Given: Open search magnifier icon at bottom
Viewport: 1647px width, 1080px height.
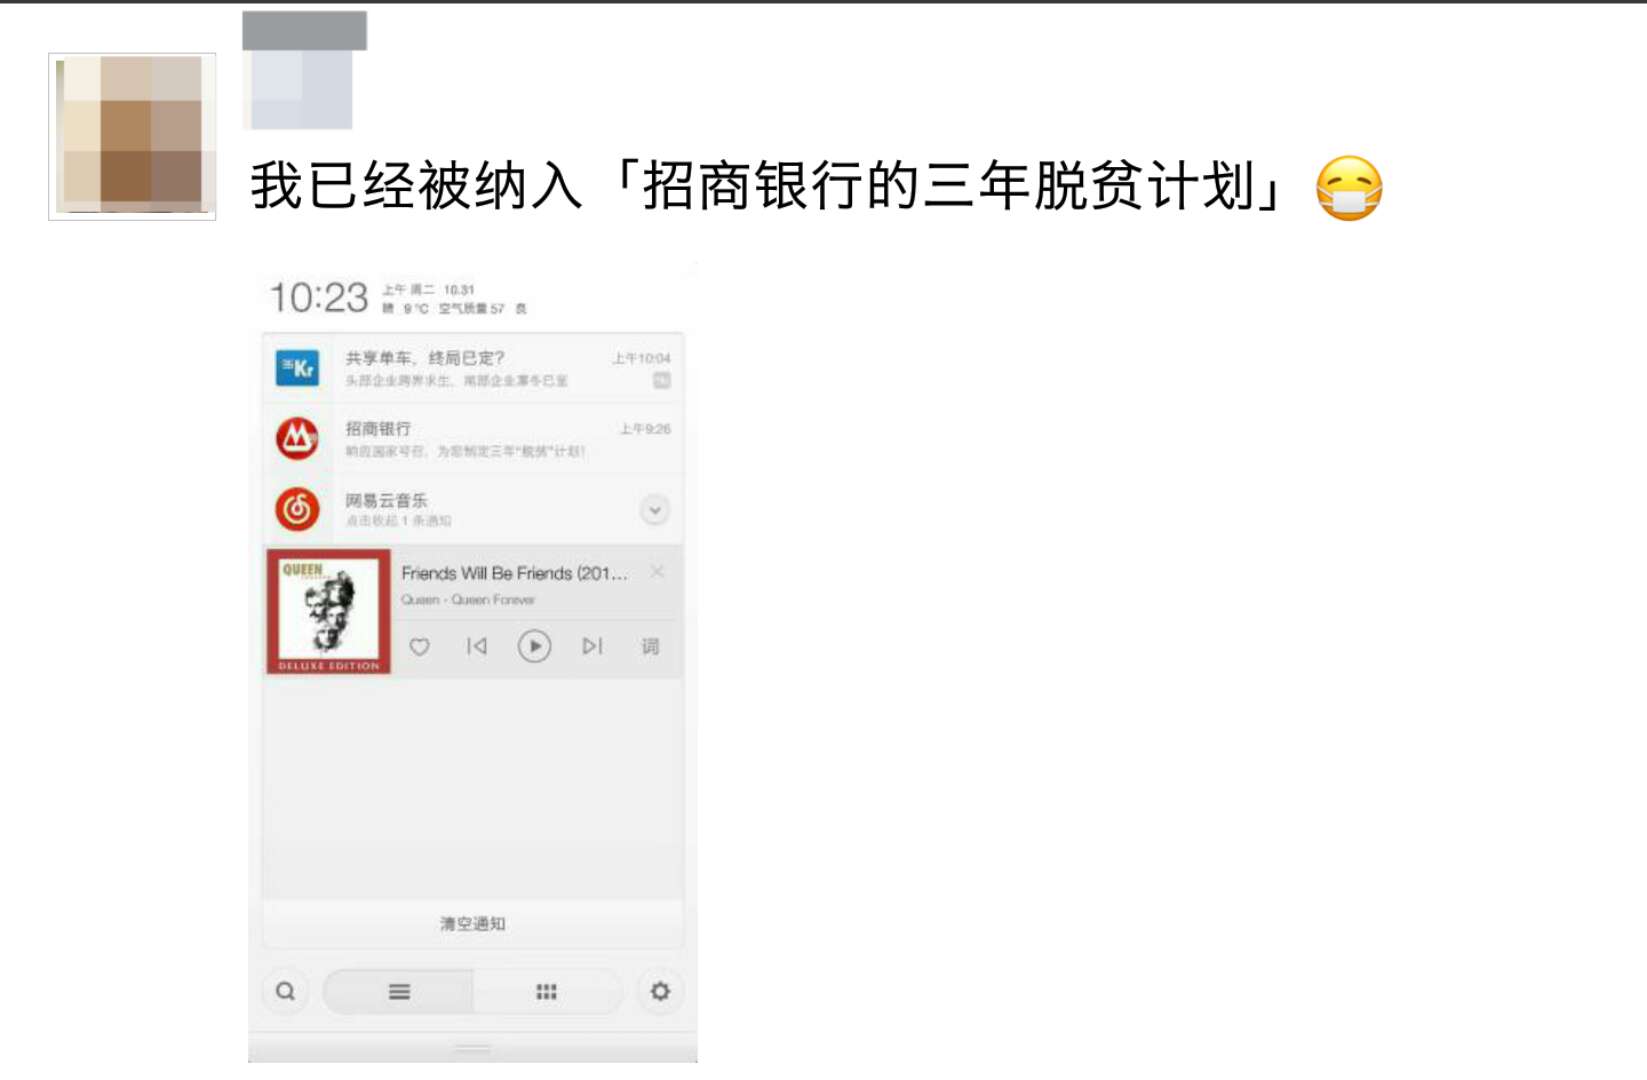Looking at the screenshot, I should coord(285,991).
